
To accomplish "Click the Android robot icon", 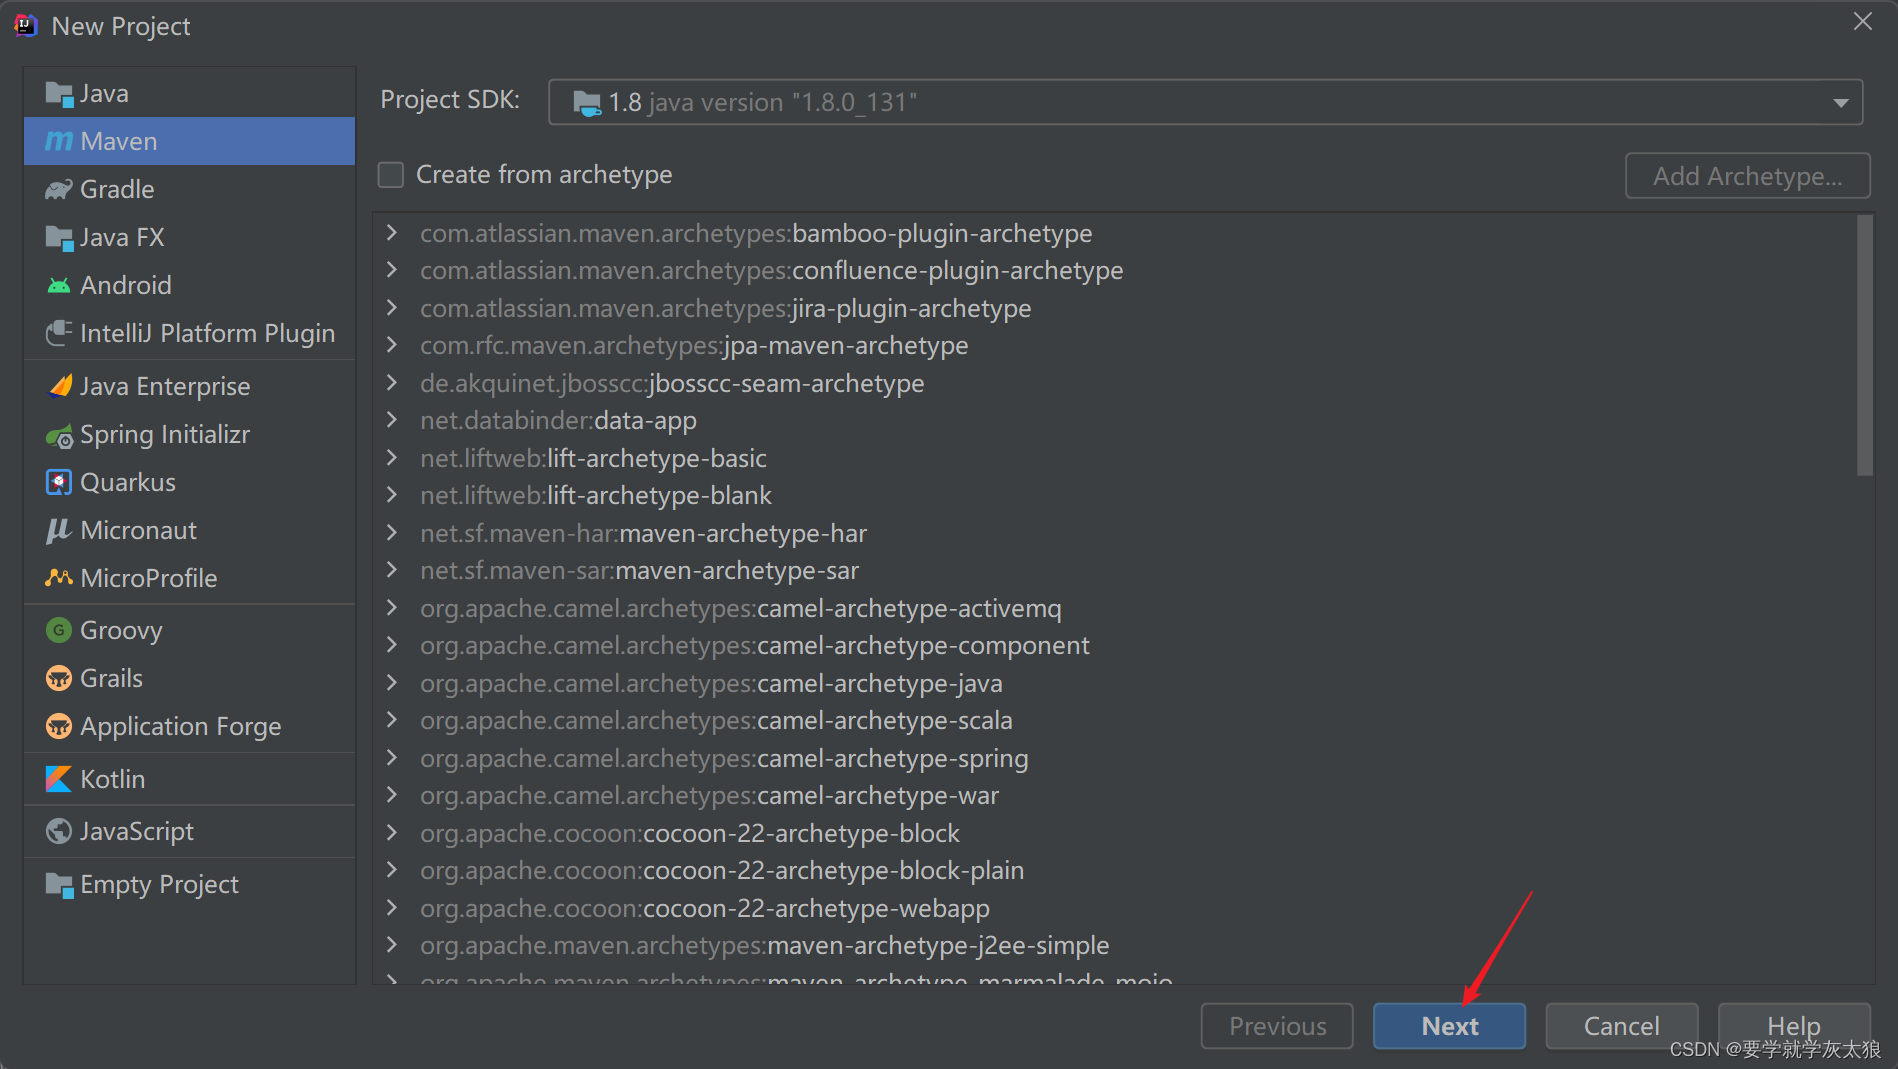I will [59, 286].
